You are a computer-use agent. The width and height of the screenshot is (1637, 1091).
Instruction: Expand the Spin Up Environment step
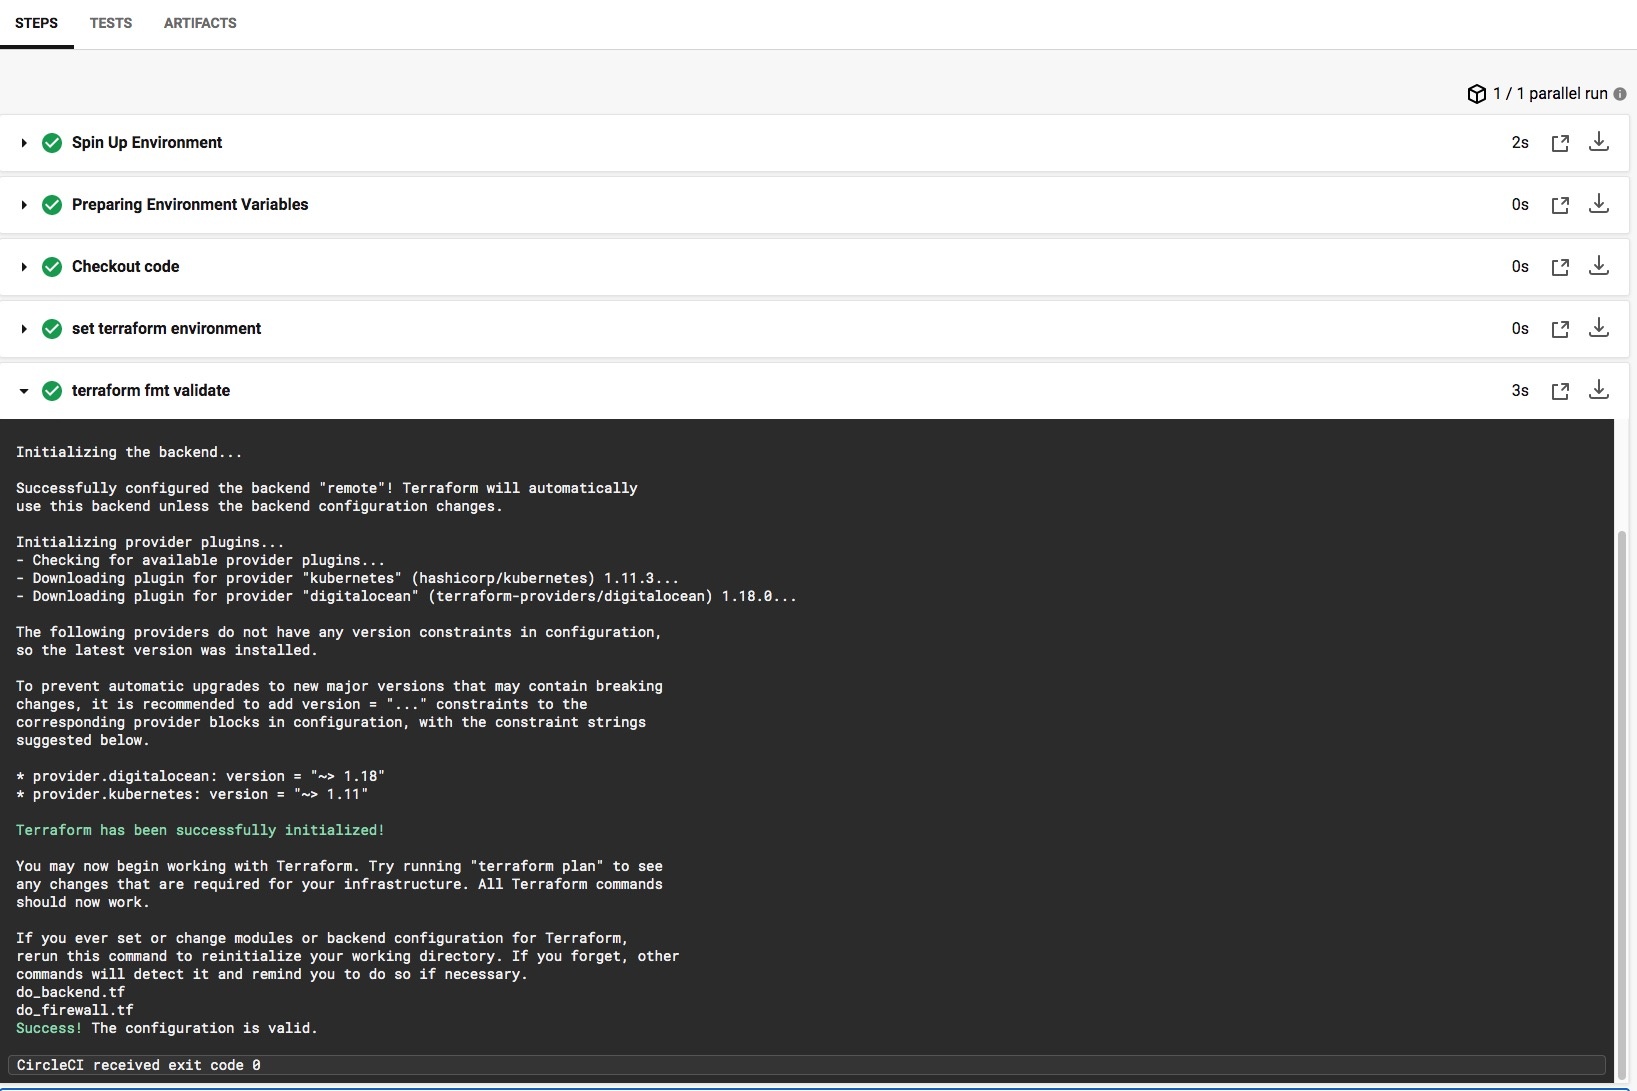click(x=24, y=143)
